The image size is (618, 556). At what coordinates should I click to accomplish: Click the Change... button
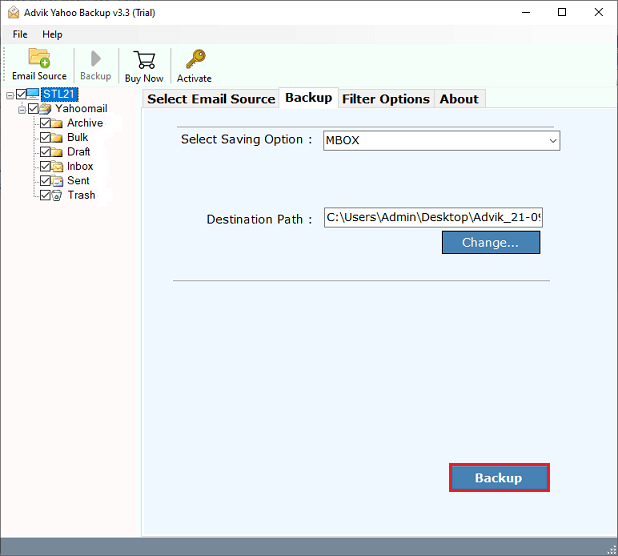point(491,242)
